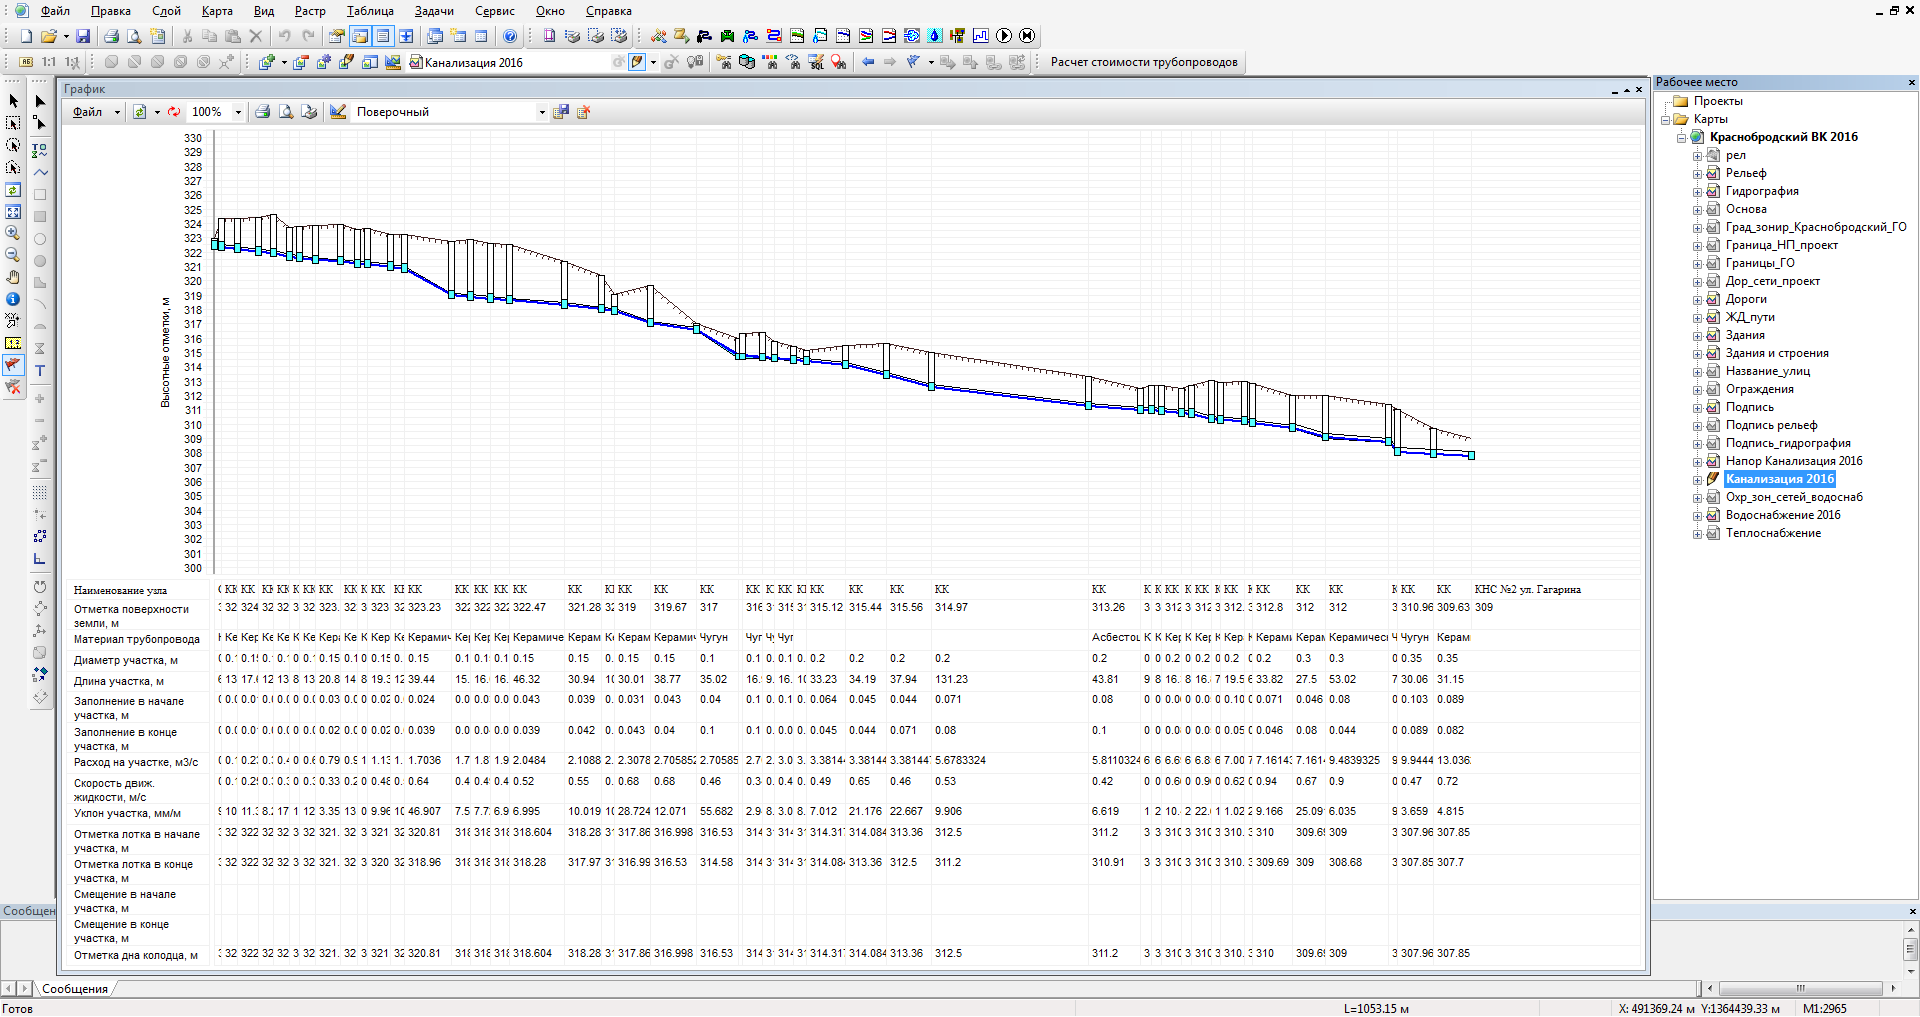Viewport: 1920px width, 1017px height.
Task: Click the Help question mark icon
Action: coord(510,36)
